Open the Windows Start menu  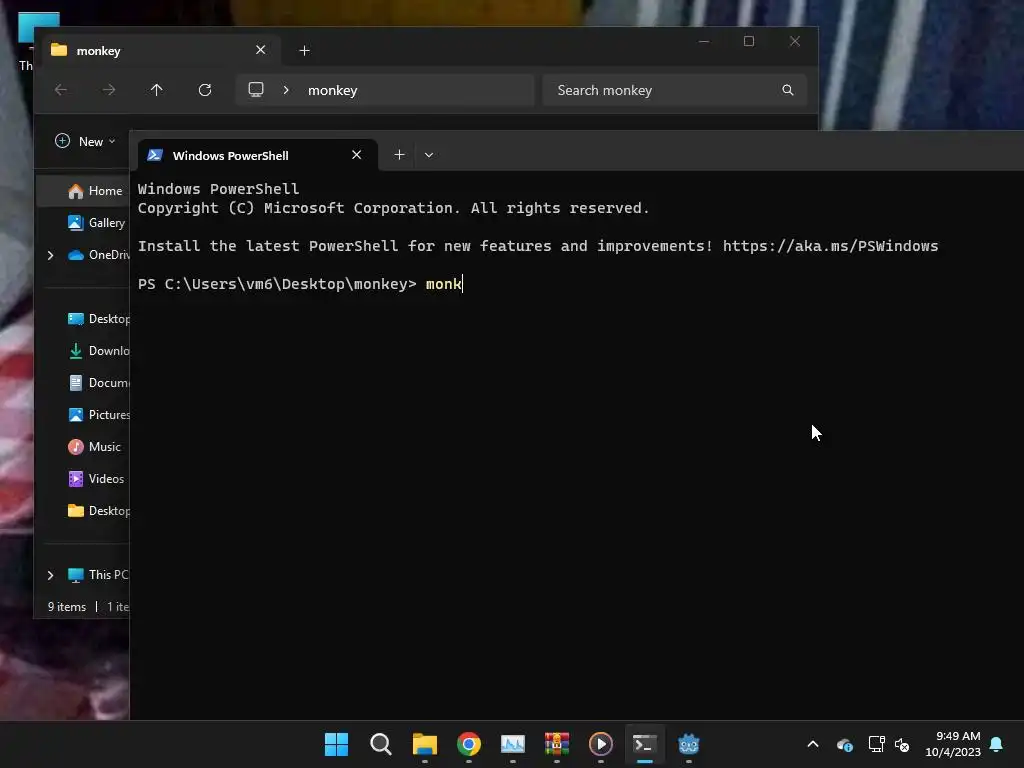pos(336,744)
